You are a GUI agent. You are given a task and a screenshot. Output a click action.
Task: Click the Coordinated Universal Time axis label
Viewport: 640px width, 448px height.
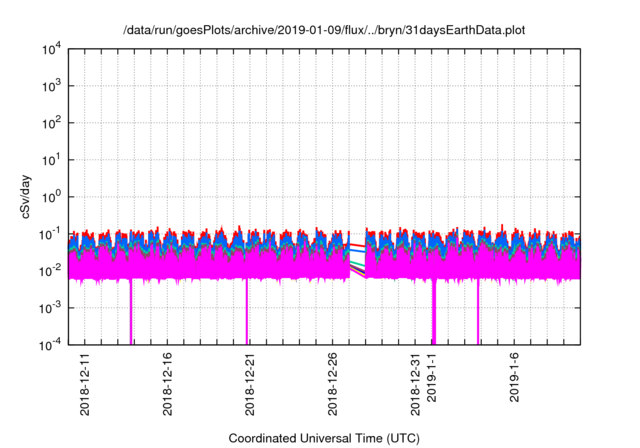[x=324, y=438]
